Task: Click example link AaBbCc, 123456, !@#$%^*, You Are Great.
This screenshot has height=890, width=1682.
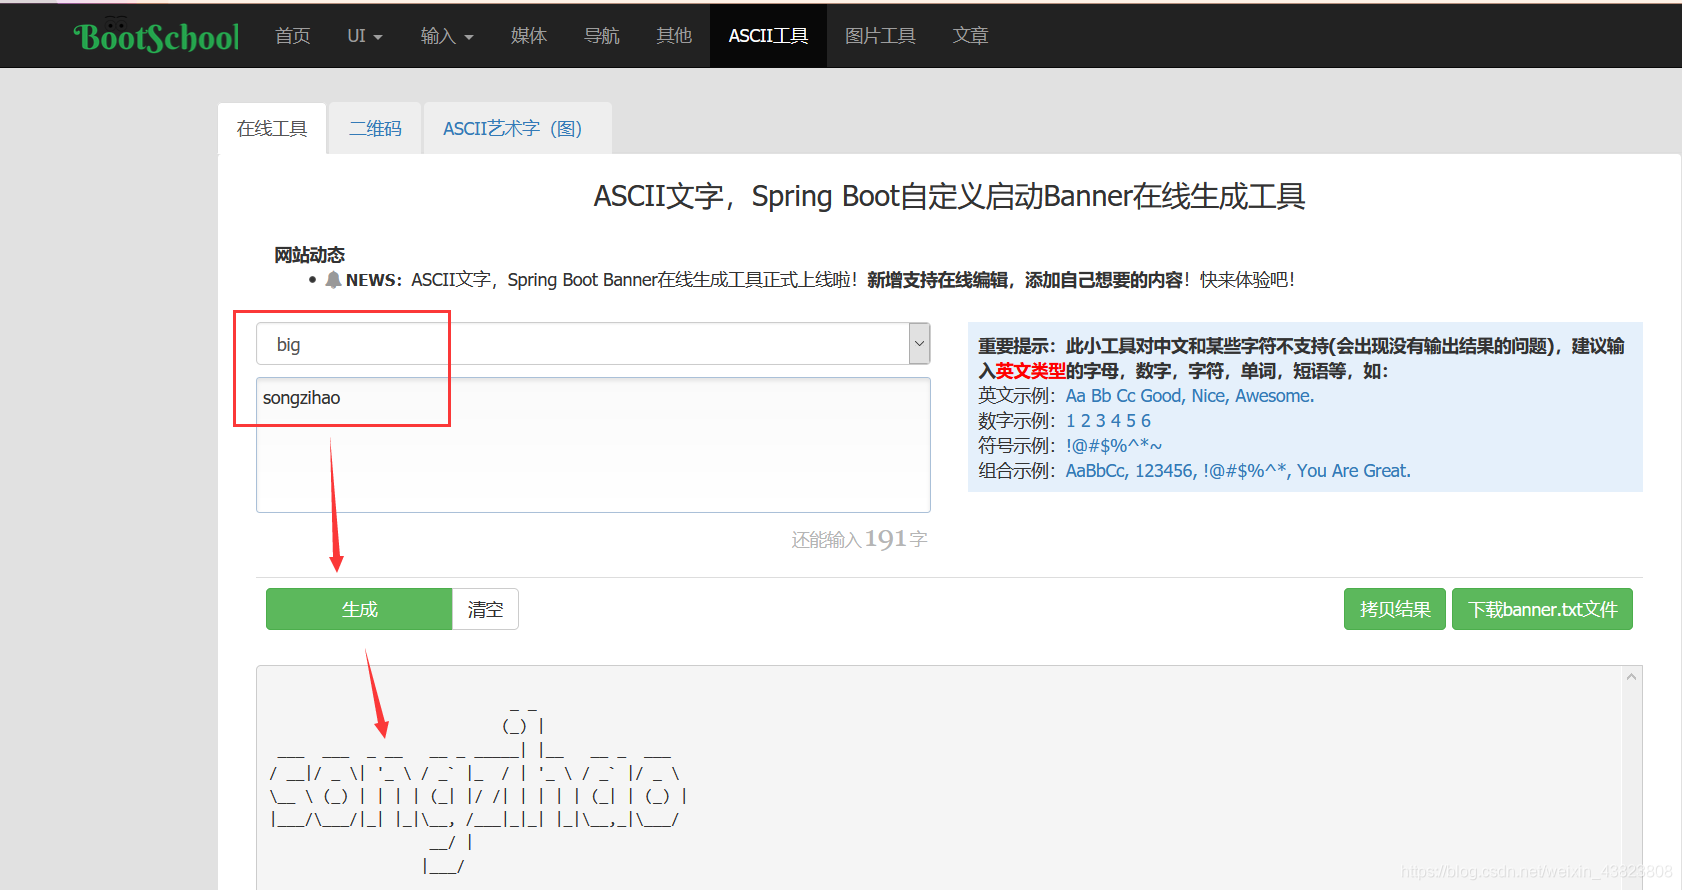Action: [1238, 471]
